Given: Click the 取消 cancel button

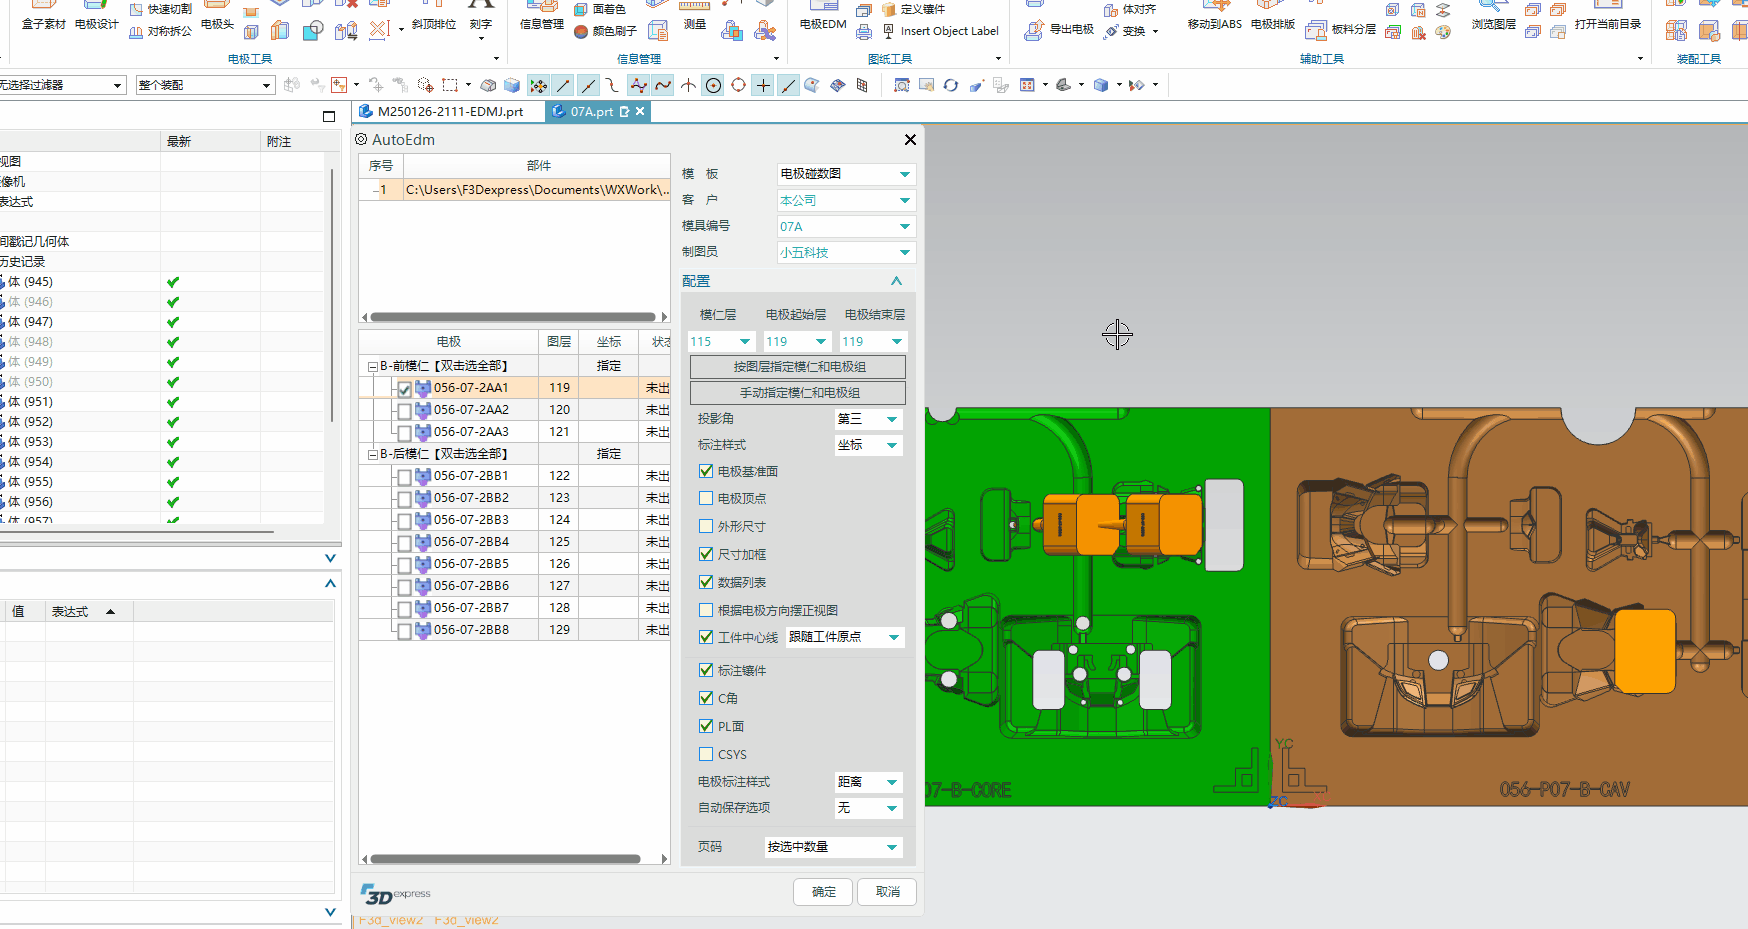Looking at the screenshot, I should coord(888,892).
